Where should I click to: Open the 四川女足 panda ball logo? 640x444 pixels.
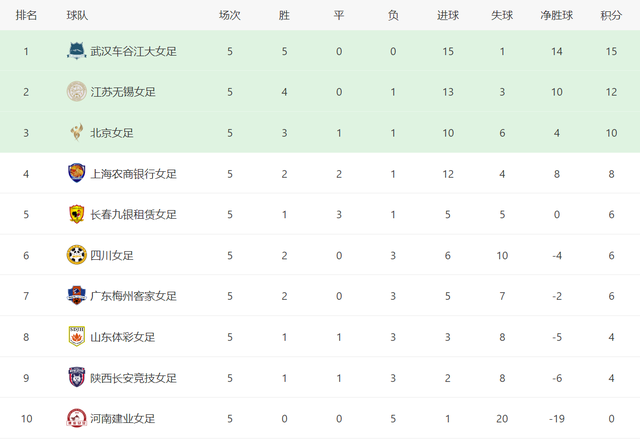coord(76,255)
